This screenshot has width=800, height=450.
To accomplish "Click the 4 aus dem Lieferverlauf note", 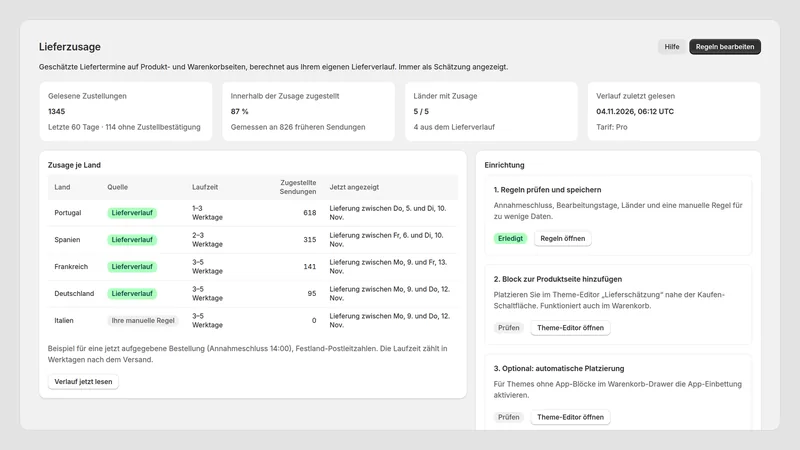I will click(x=454, y=127).
